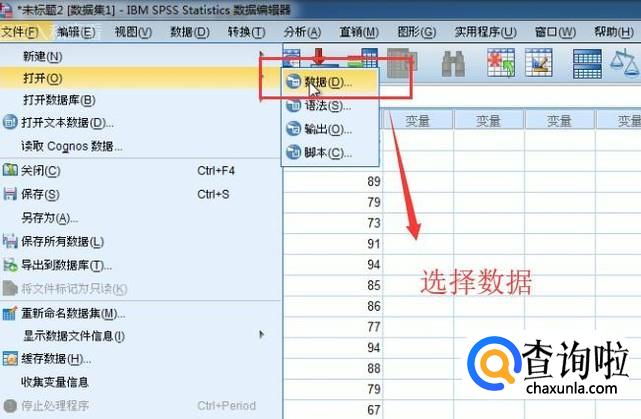Viewport: 641px width, 419px height.
Task: Click the icon beside 输出(O)
Action: pyautogui.click(x=294, y=129)
